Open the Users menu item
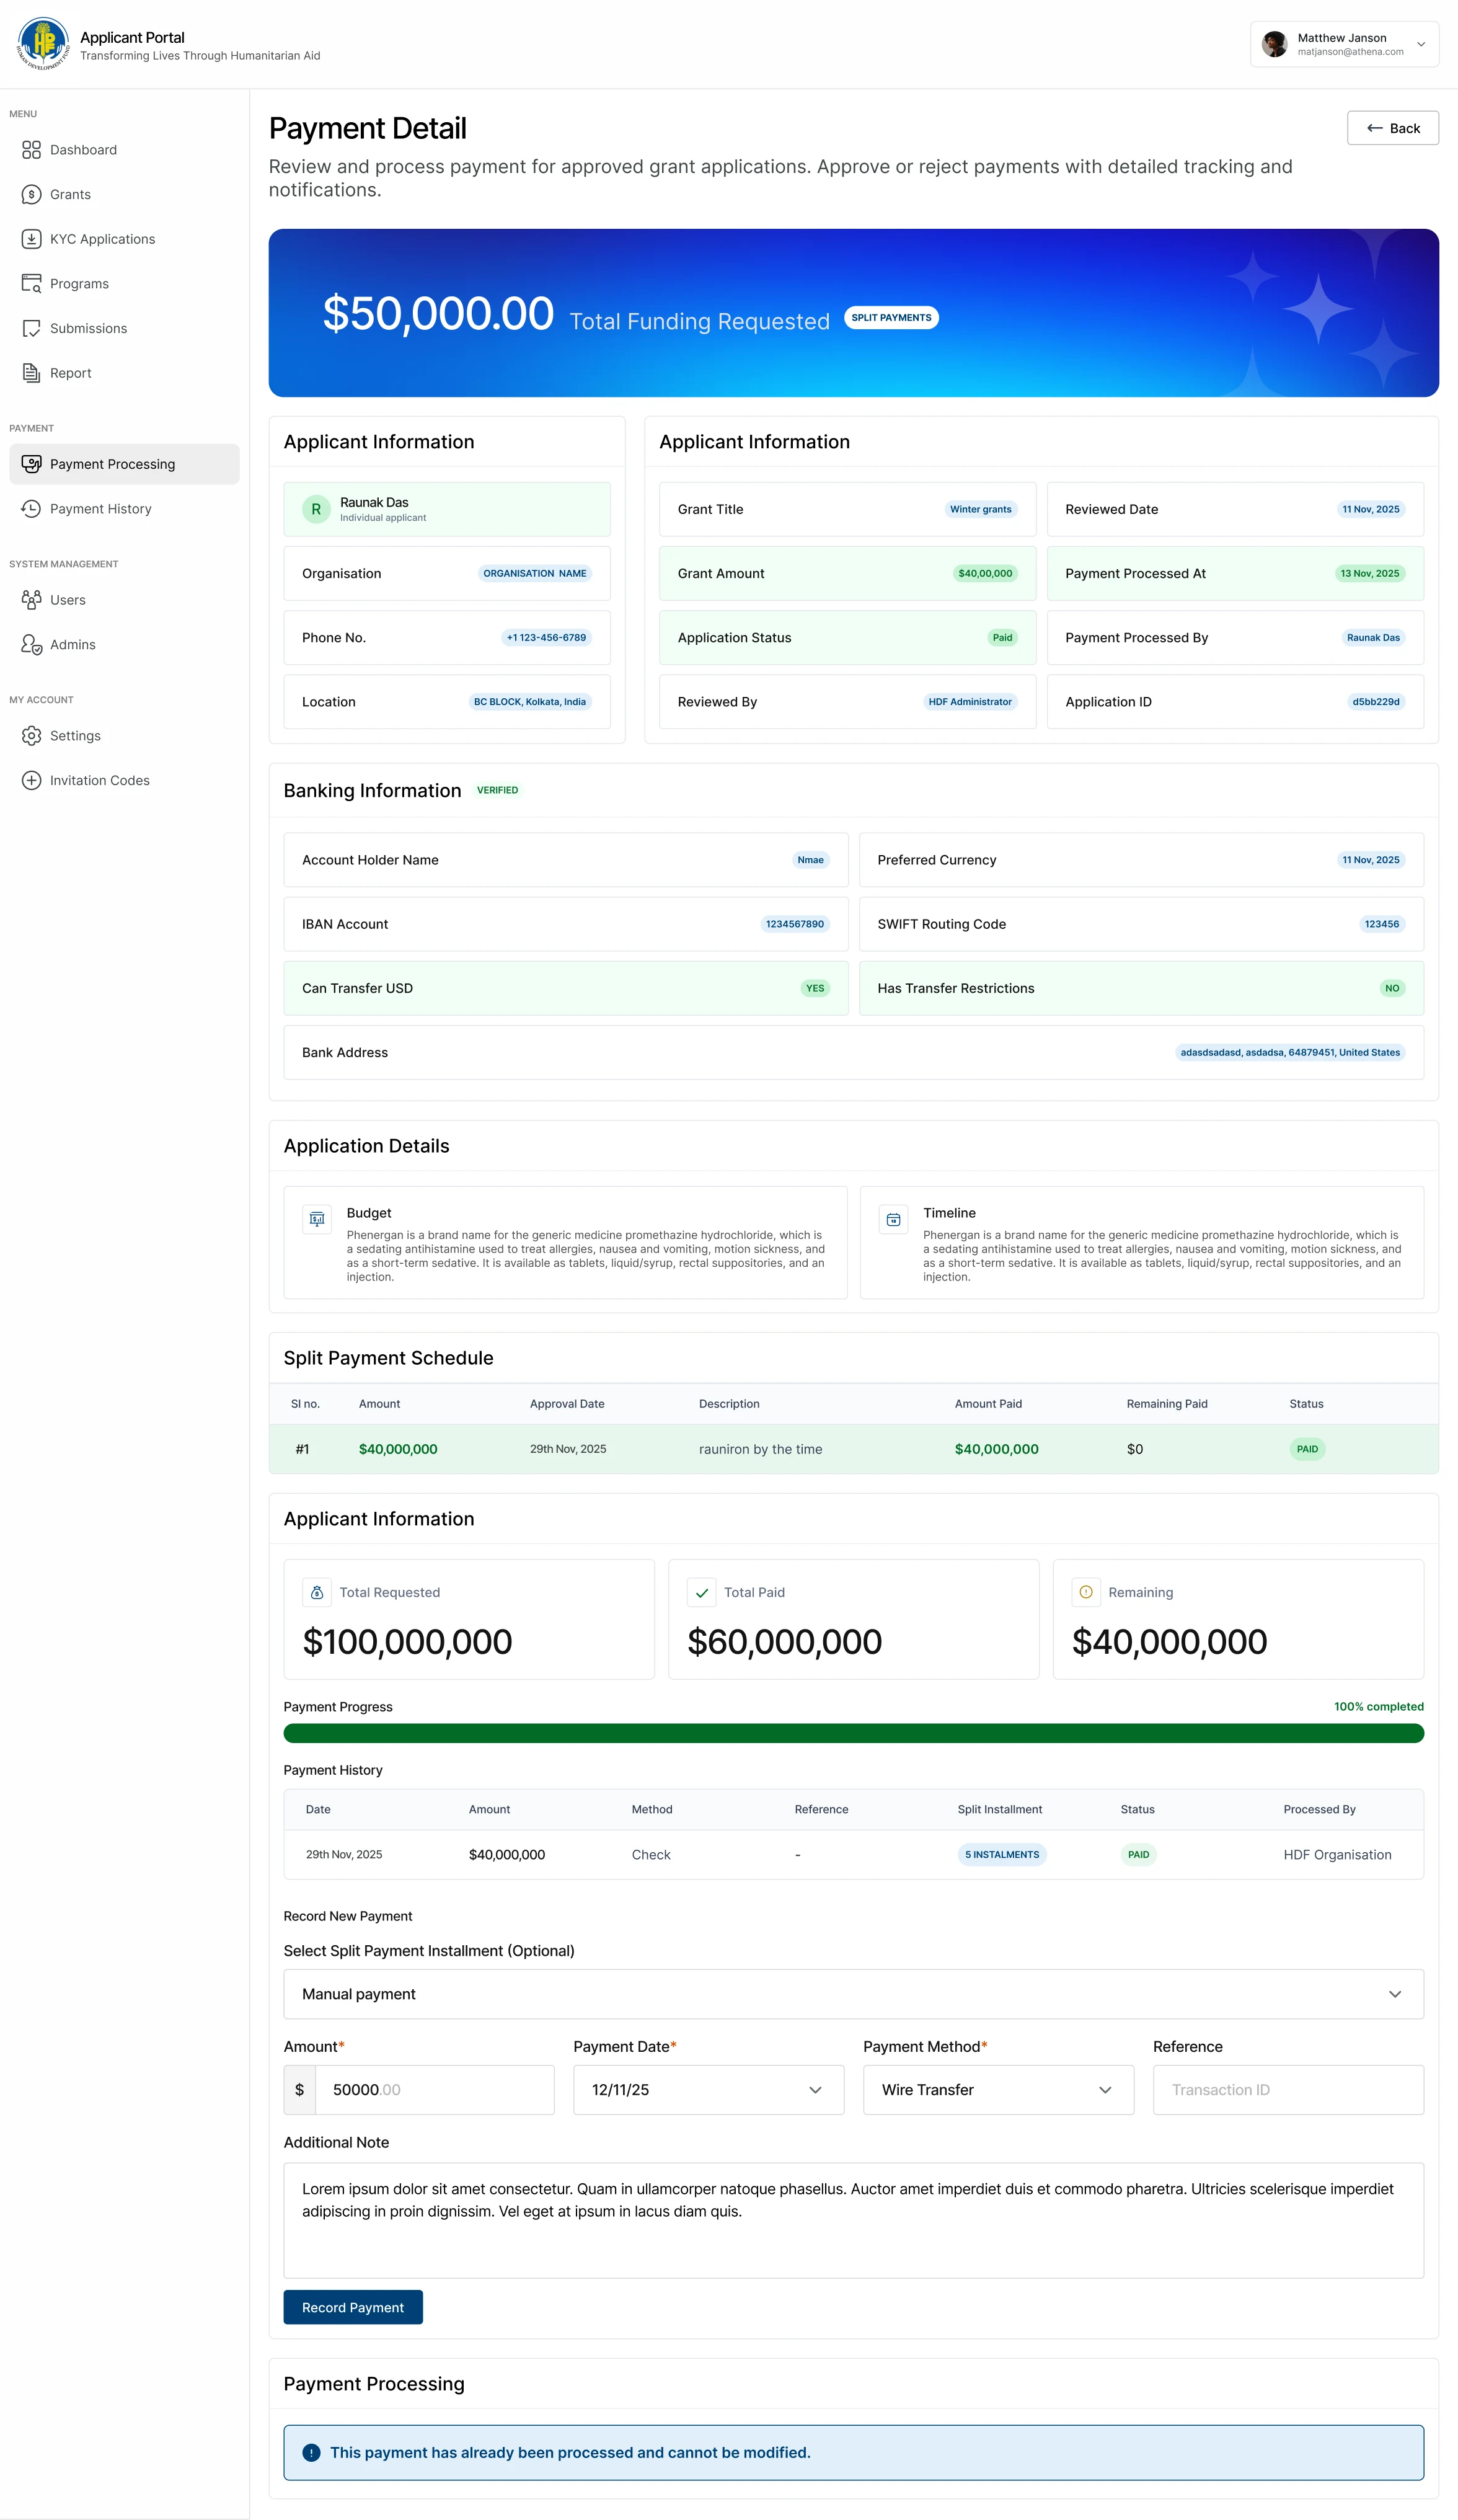 pyautogui.click(x=67, y=600)
